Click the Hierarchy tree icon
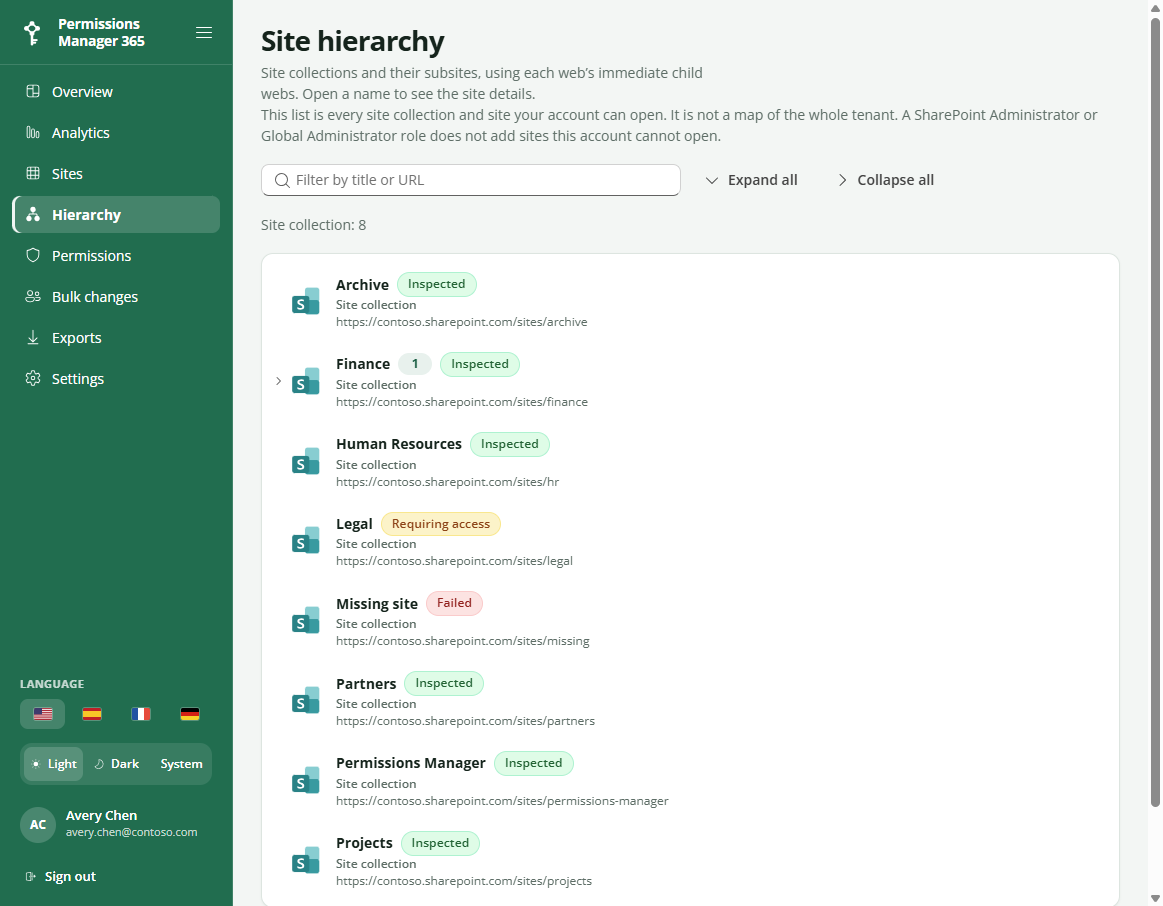 tap(33, 214)
